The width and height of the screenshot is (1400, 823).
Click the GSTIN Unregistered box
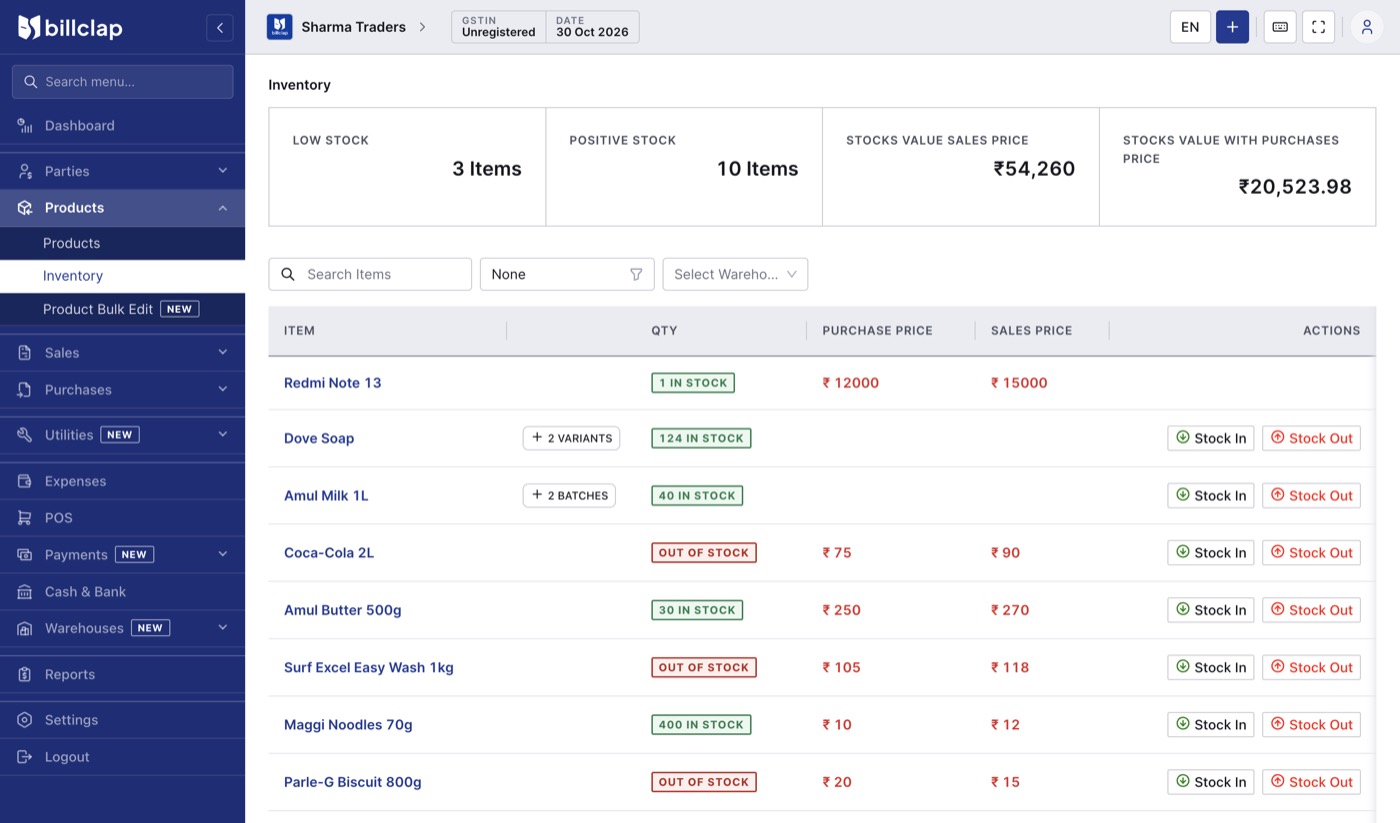click(x=499, y=27)
